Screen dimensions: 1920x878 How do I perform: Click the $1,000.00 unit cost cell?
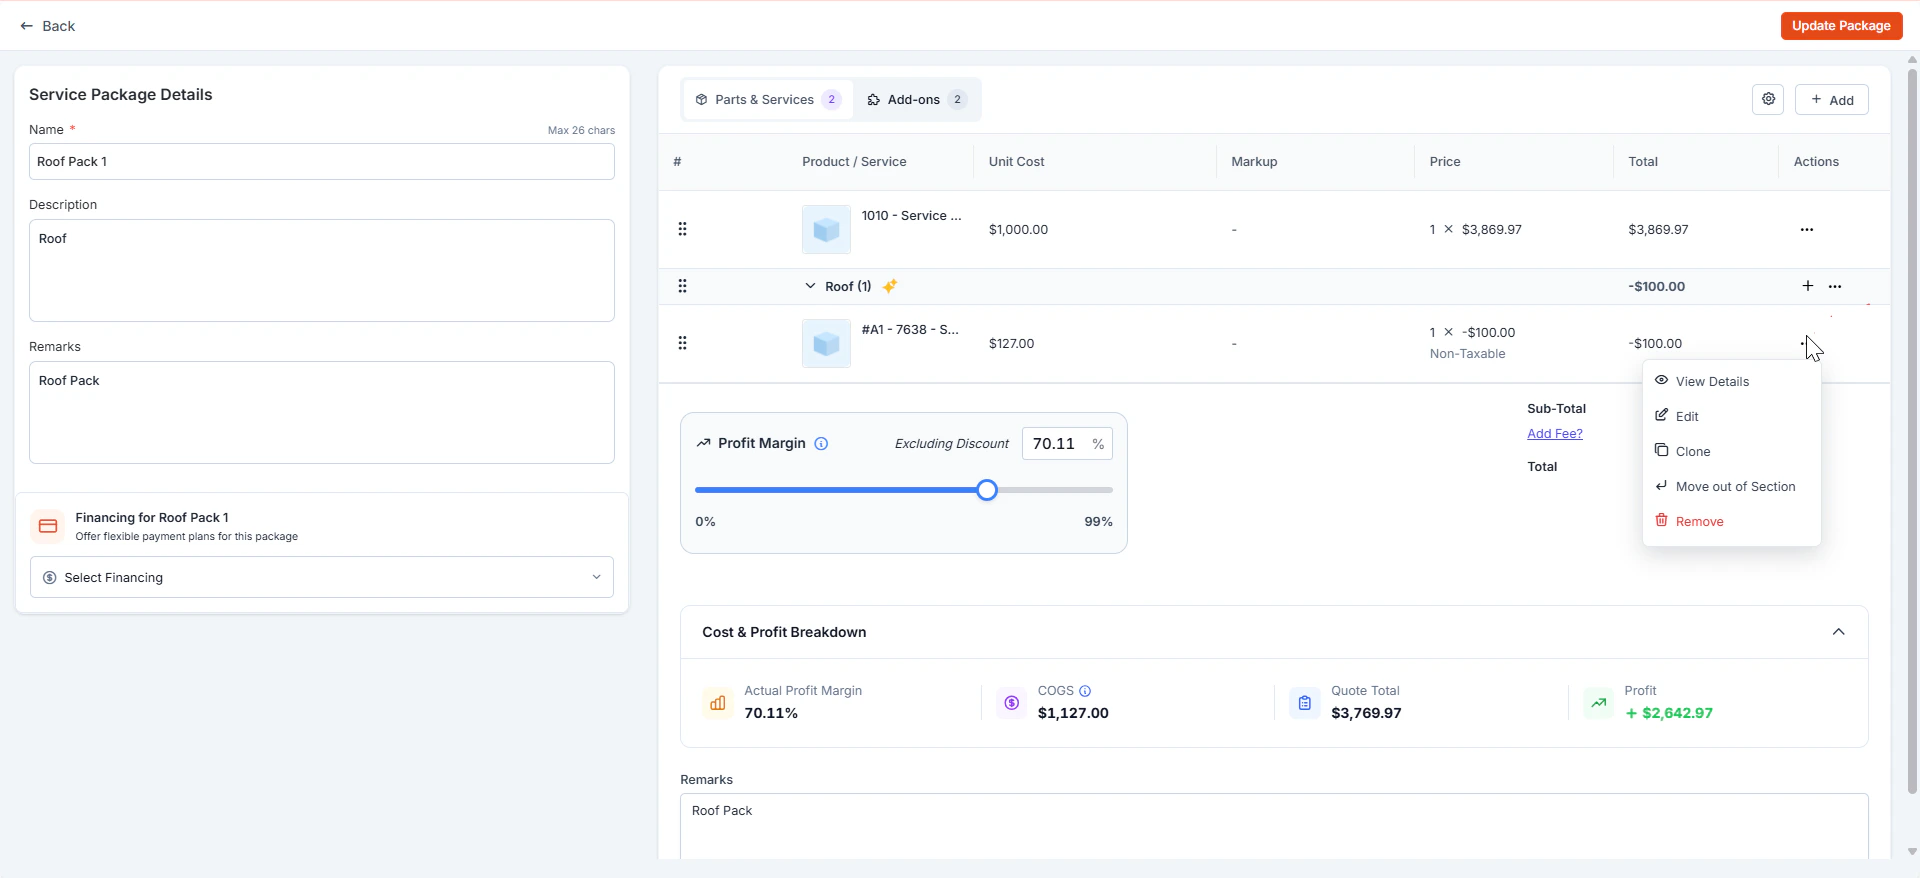pos(1018,229)
